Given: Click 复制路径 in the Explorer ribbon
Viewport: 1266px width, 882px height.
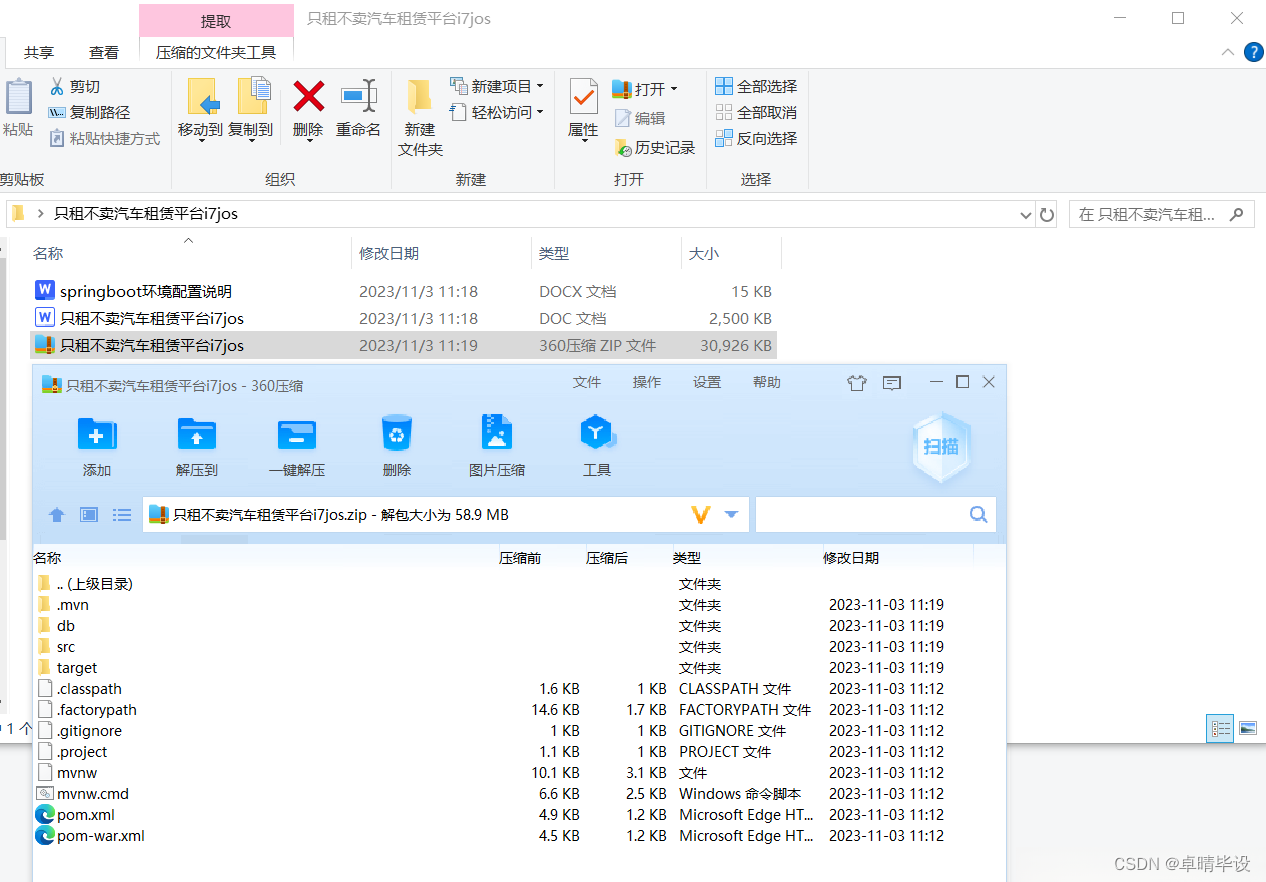Looking at the screenshot, I should coord(89,113).
